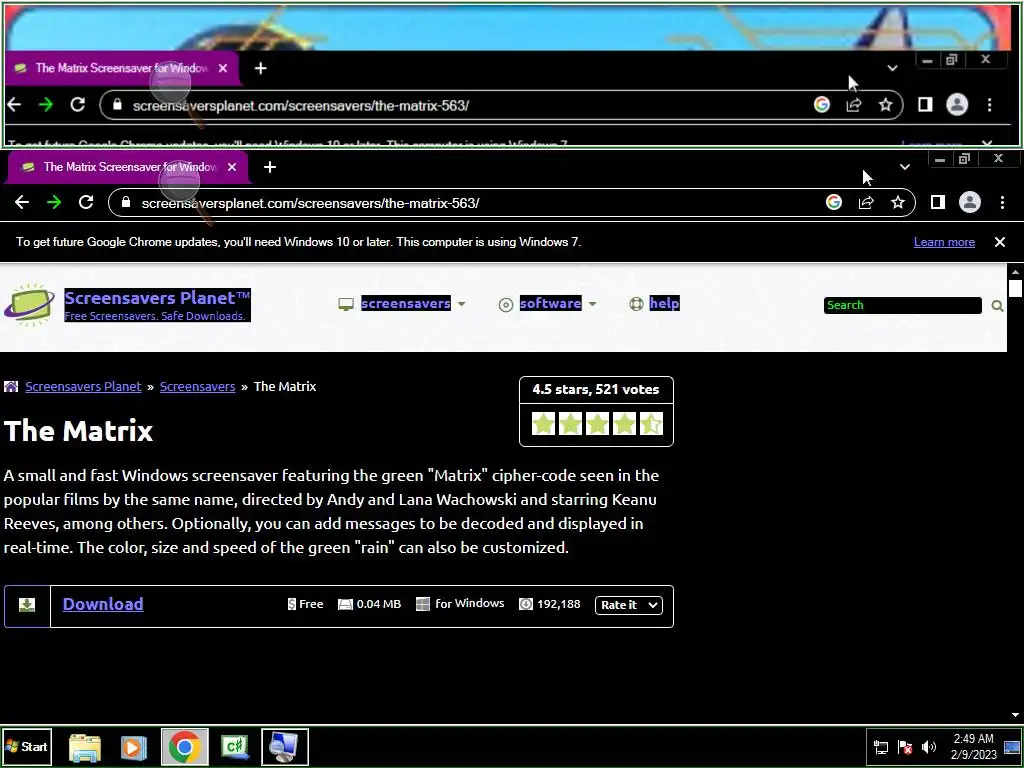Click page scrollbar down arrow
The height and width of the screenshot is (768, 1024).
point(1016,715)
